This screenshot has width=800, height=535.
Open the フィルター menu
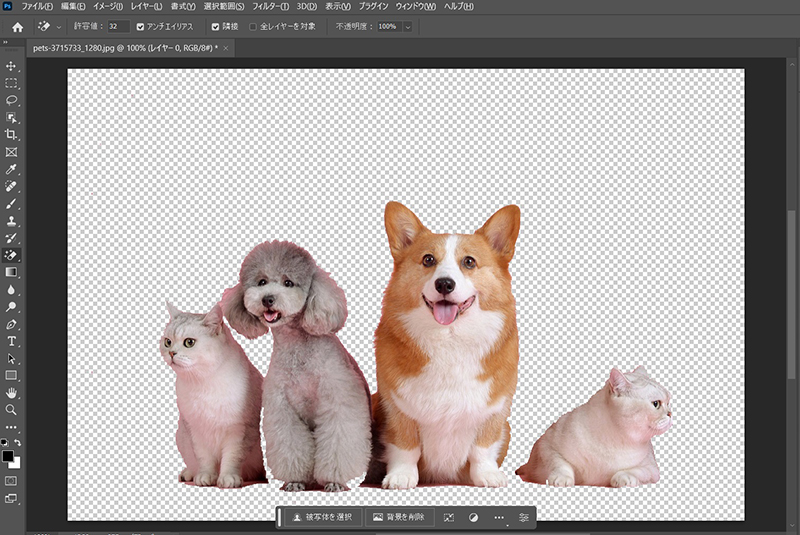(270, 6)
